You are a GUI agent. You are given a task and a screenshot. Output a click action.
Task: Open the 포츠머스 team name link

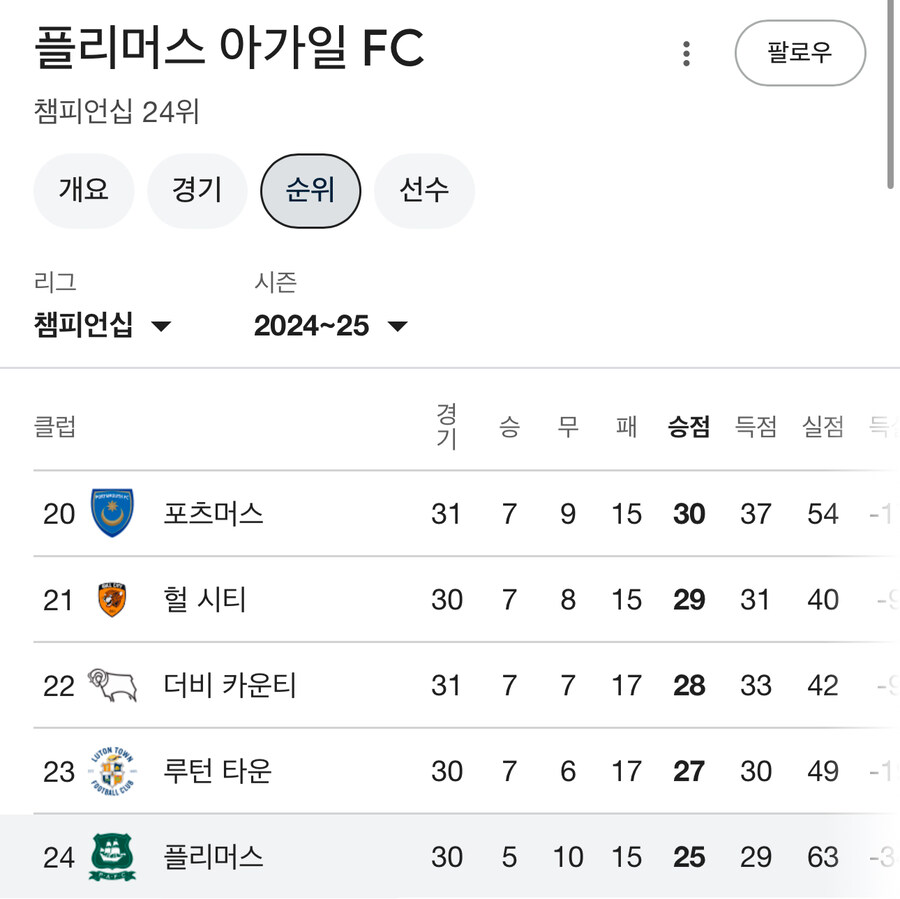[x=212, y=514]
